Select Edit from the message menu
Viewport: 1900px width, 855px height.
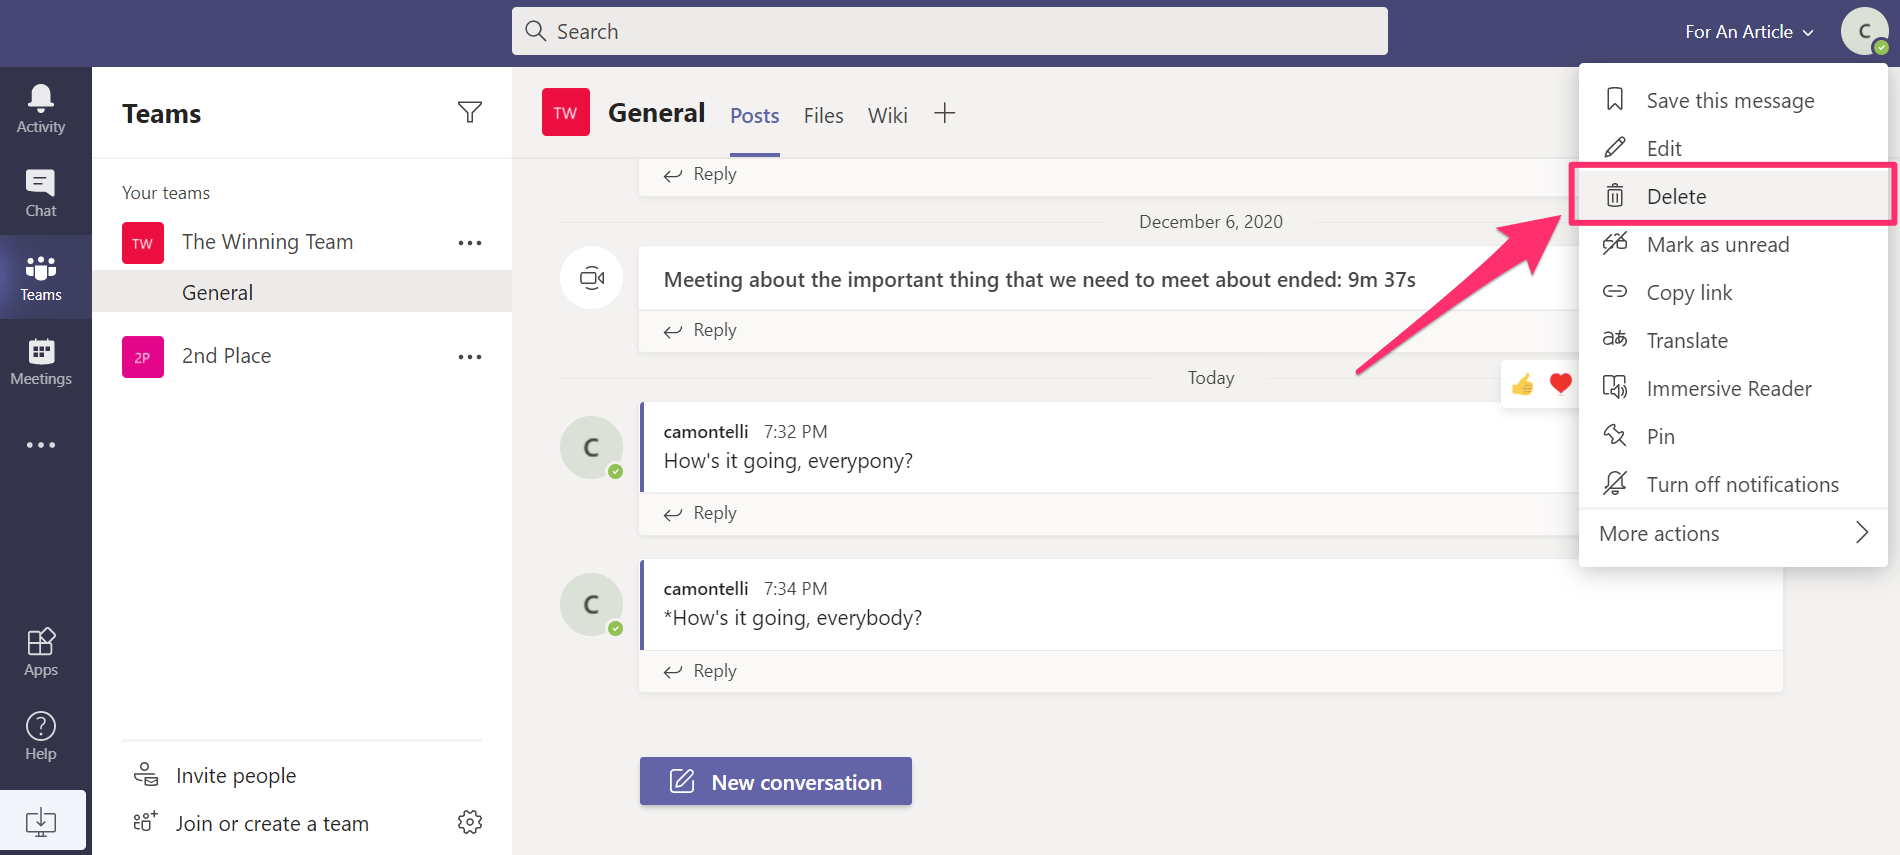pyautogui.click(x=1733, y=148)
